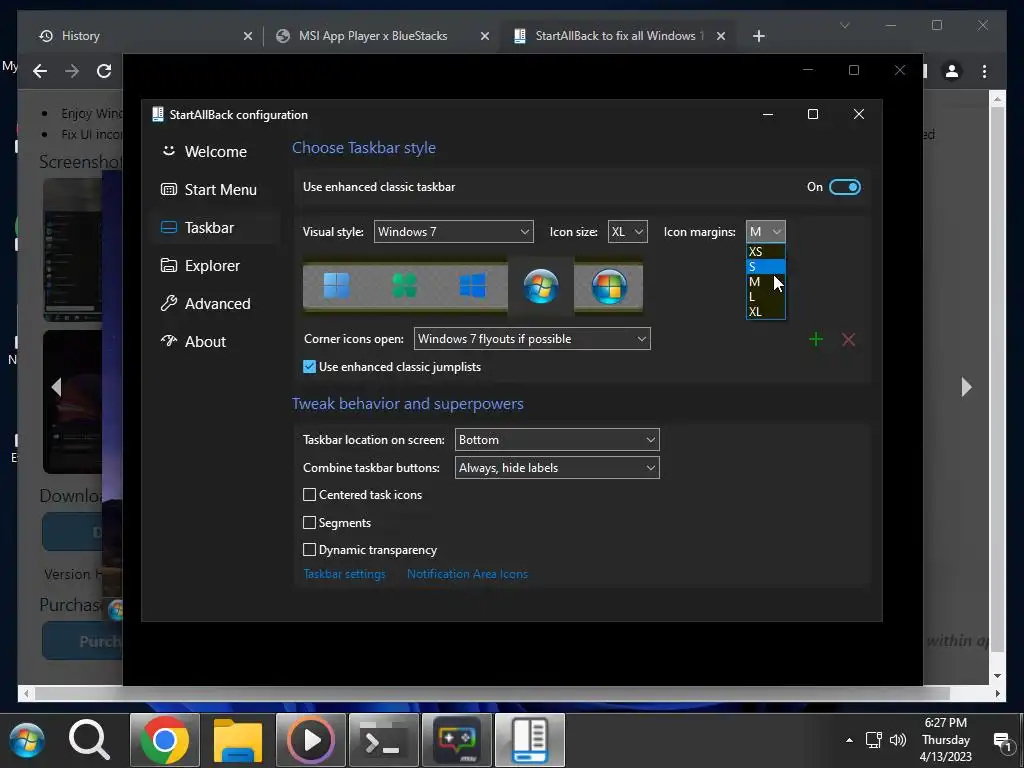Open the terminal taskbar icon
Screen dimensions: 1024x768
[384, 741]
